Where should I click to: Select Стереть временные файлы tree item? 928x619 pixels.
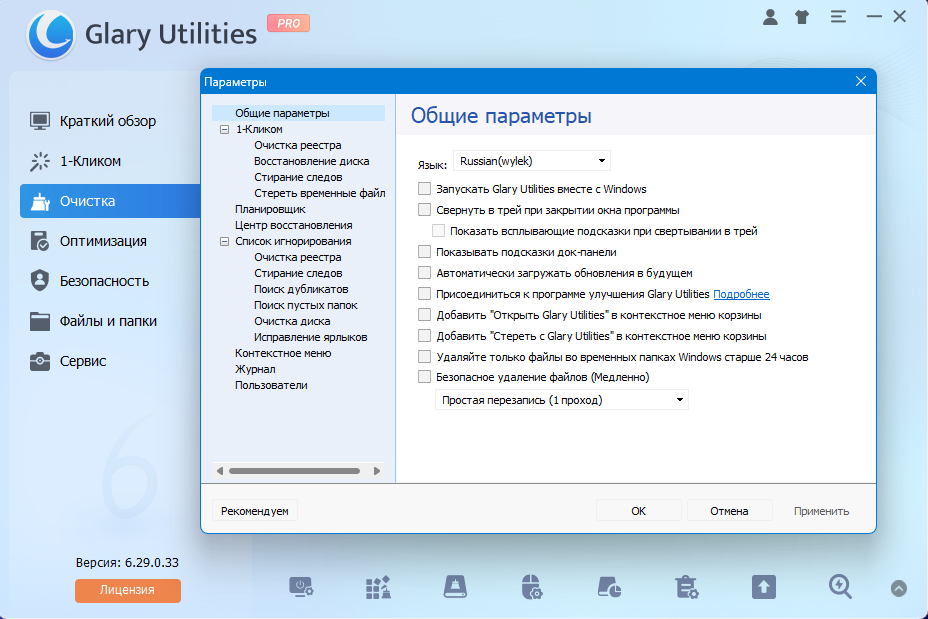point(320,193)
